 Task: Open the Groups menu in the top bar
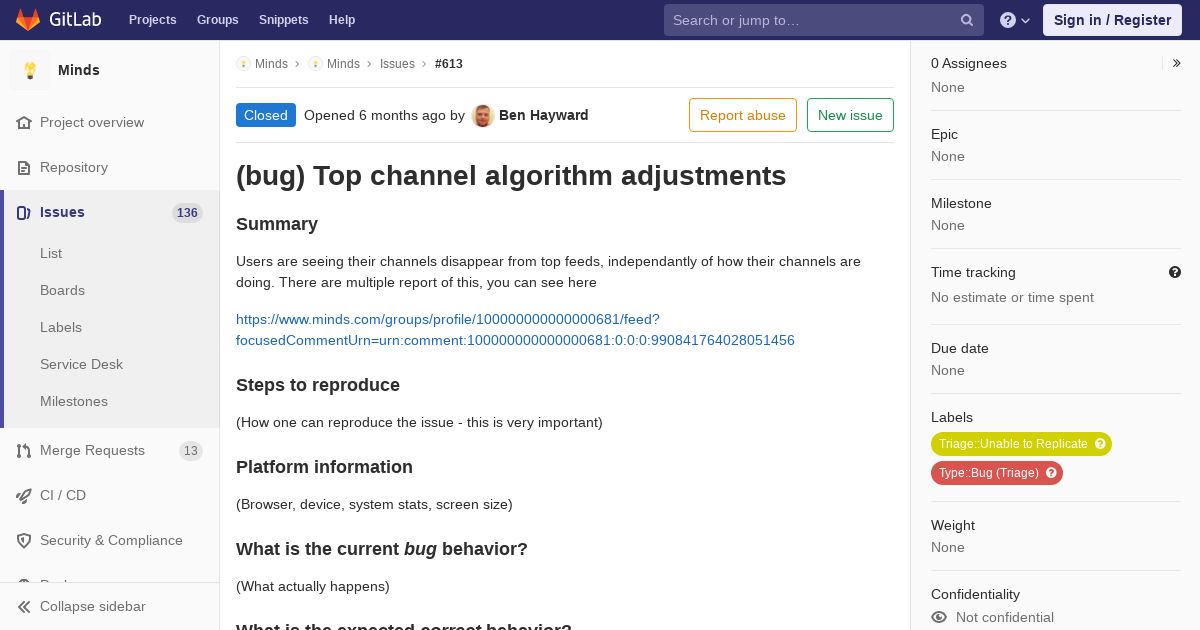click(x=217, y=20)
